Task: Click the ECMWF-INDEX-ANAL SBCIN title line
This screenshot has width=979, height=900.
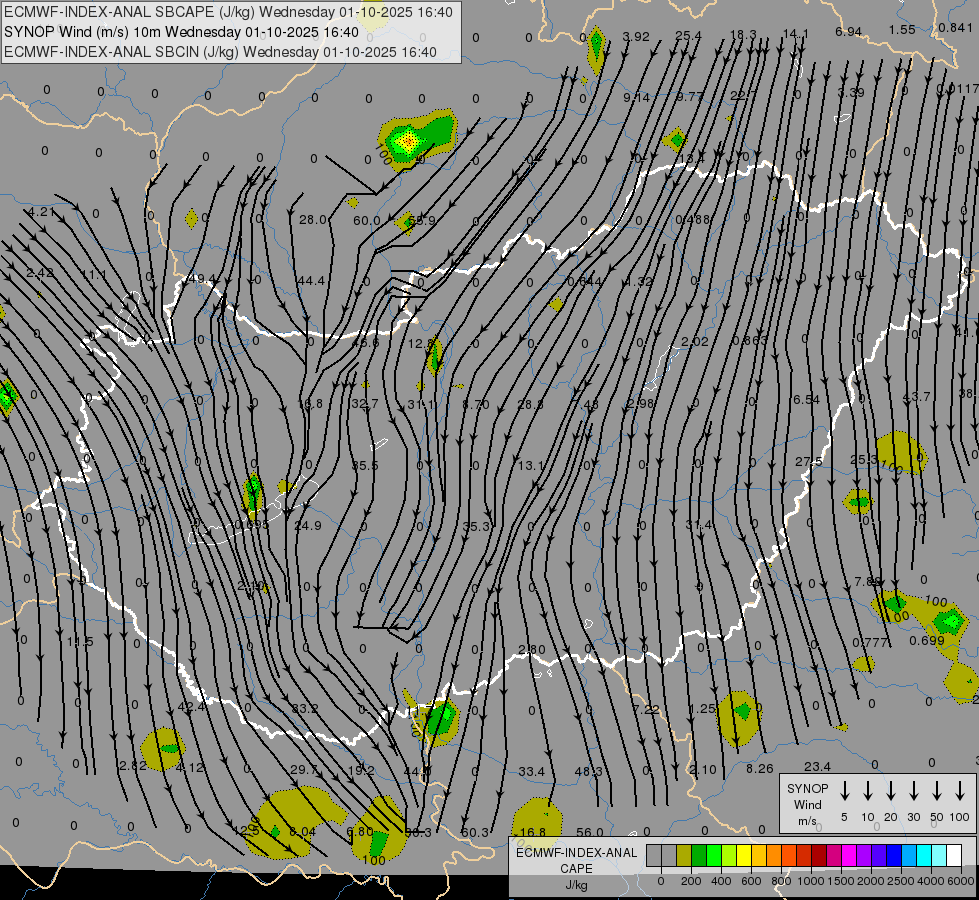Action: [x=220, y=52]
